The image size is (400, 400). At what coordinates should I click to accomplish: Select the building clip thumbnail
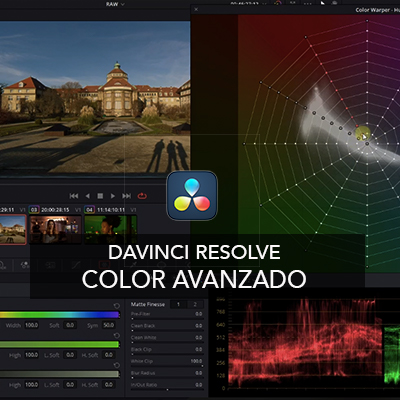[13, 229]
